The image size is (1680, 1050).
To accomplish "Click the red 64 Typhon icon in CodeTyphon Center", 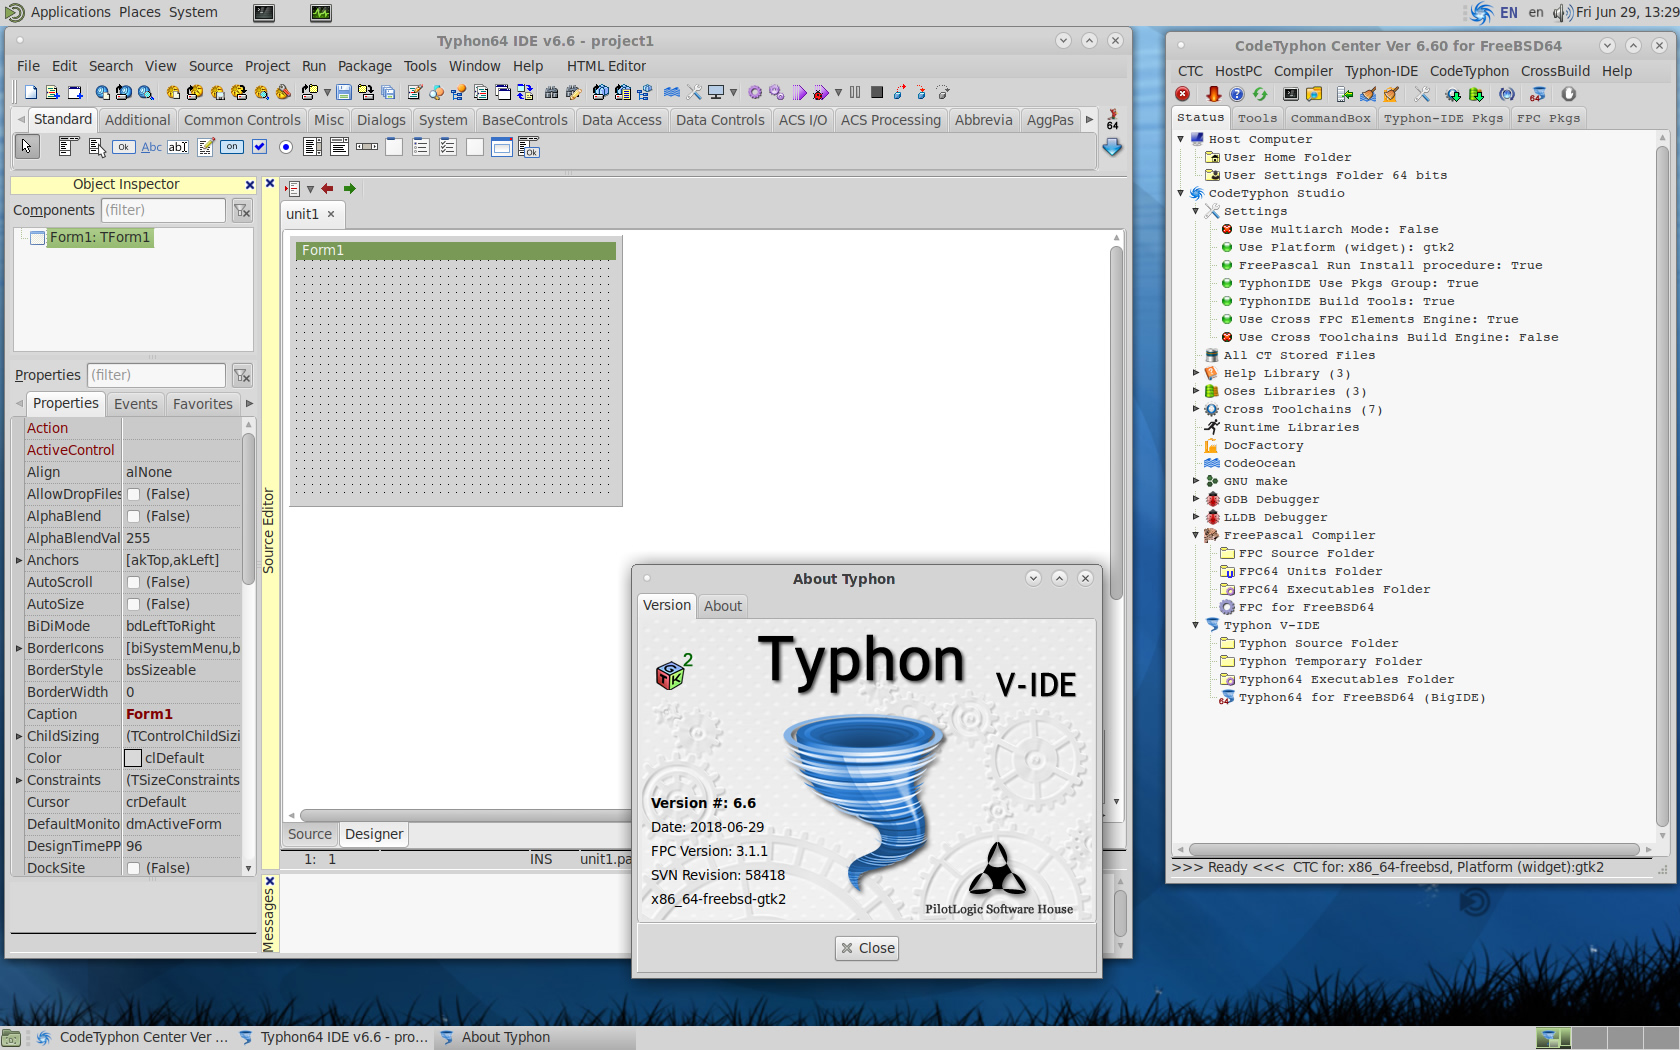I will tap(1538, 94).
